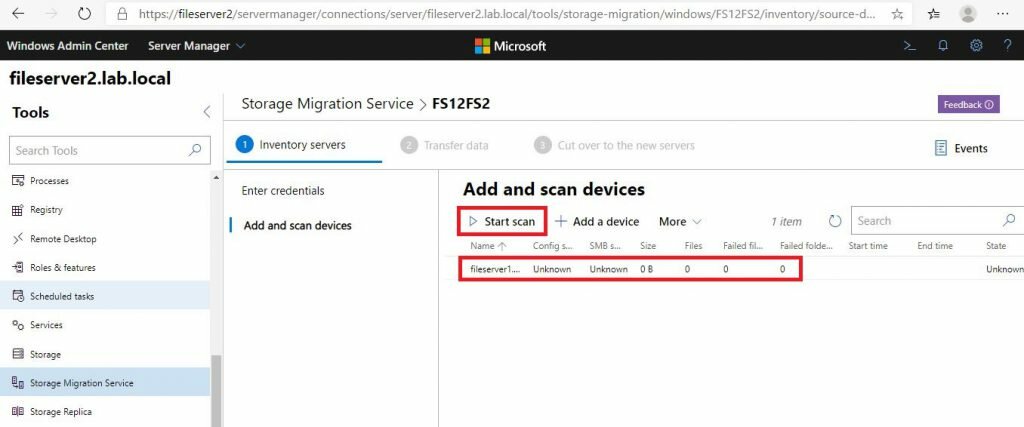Open browser favorites list icon
This screenshot has width=1024, height=427.
933,14
